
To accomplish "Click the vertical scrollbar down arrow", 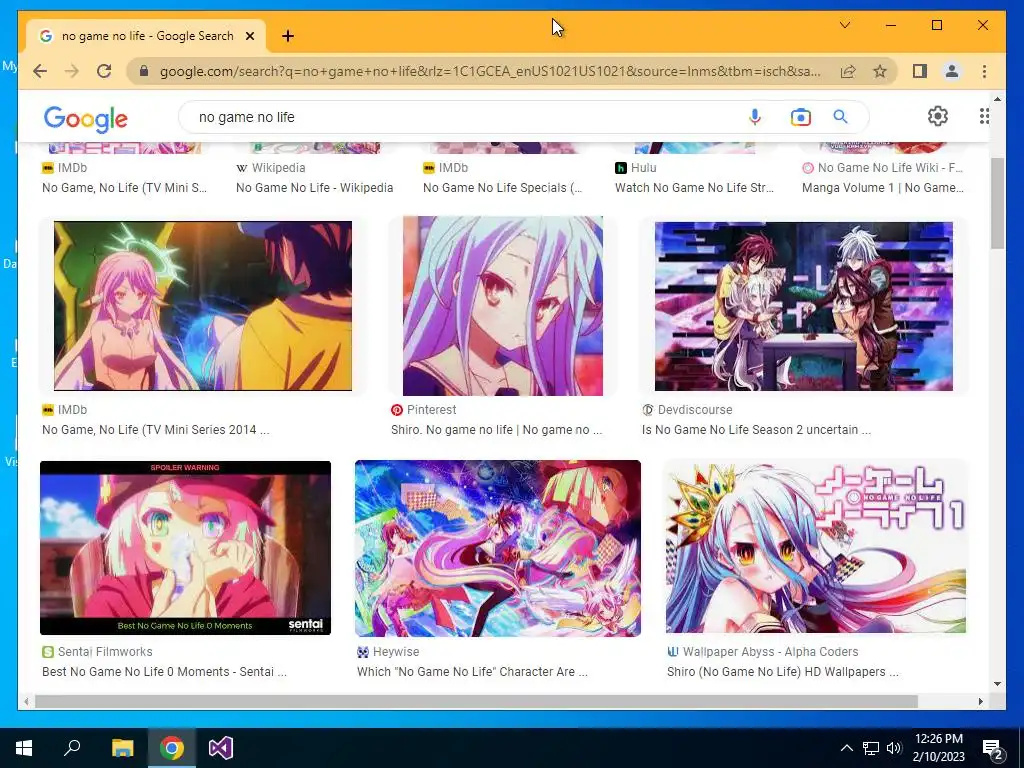I will (997, 684).
